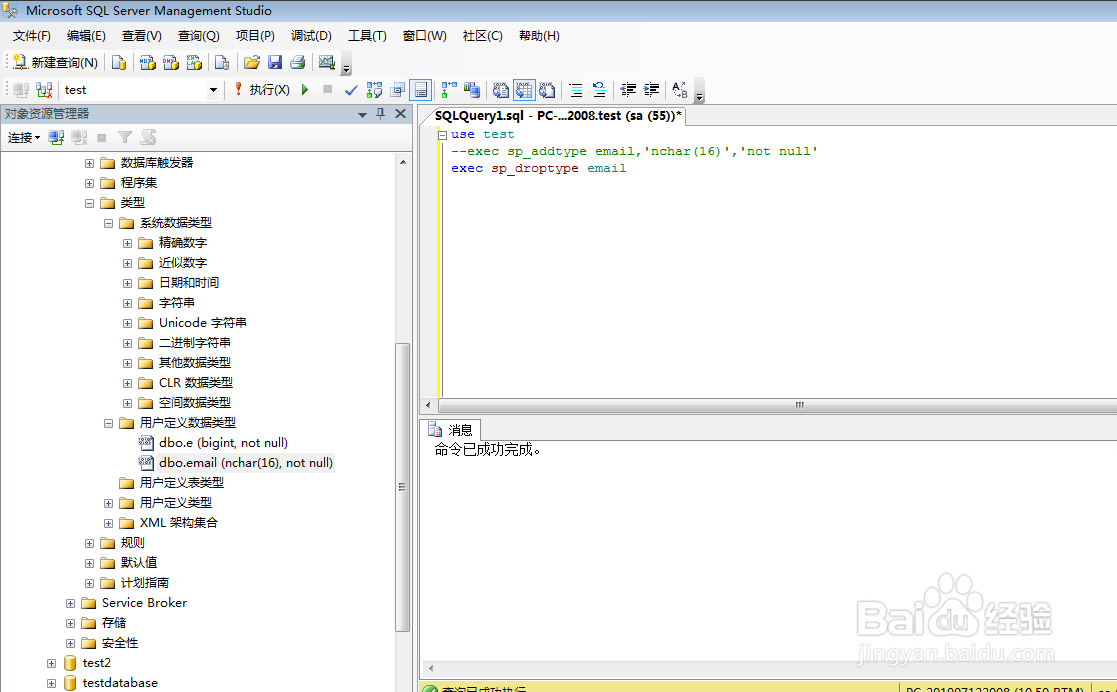This screenshot has width=1117, height=692.
Task: Switch output to Results to File
Action: tap(547, 90)
